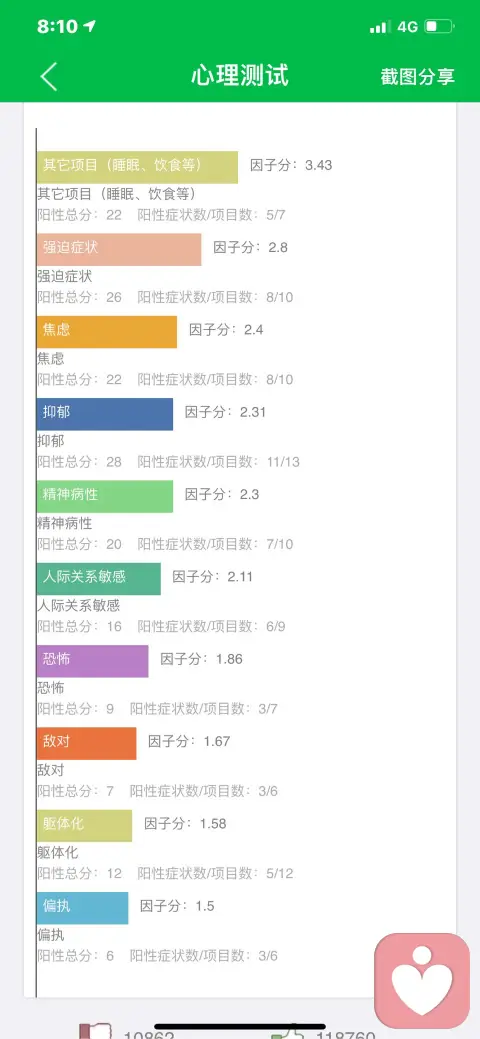Tap the signal strength bars icon
Viewport: 480px width, 1039px height.
[381, 27]
